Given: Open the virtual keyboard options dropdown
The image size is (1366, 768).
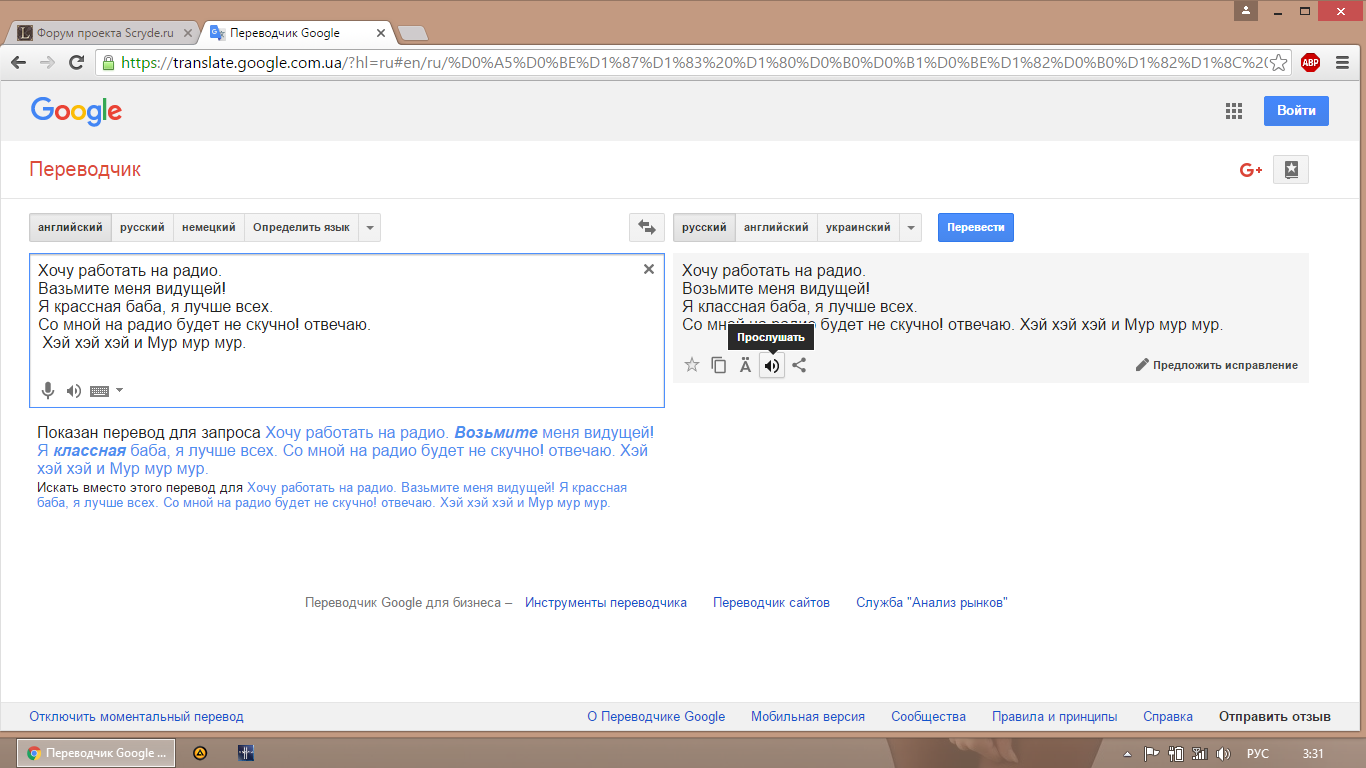Looking at the screenshot, I should point(120,391).
